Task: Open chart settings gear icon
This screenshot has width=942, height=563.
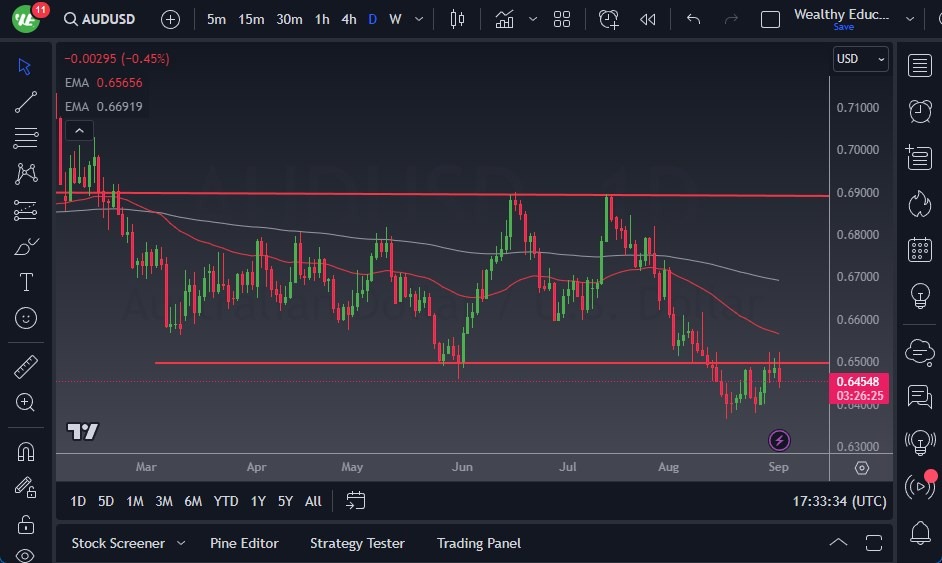Action: click(x=862, y=468)
